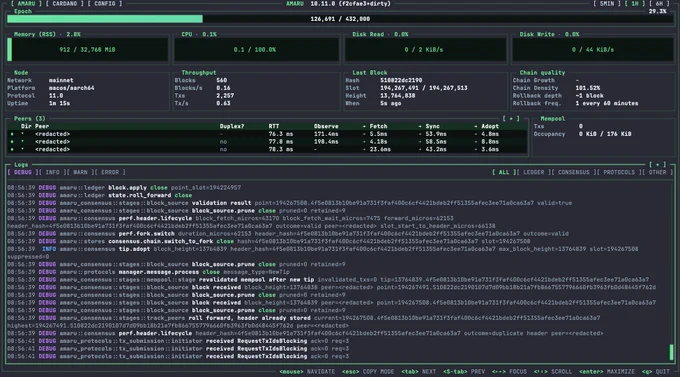The width and height of the screenshot is (680, 377).
Task: Select the 1H time range
Action: click(x=635, y=3)
